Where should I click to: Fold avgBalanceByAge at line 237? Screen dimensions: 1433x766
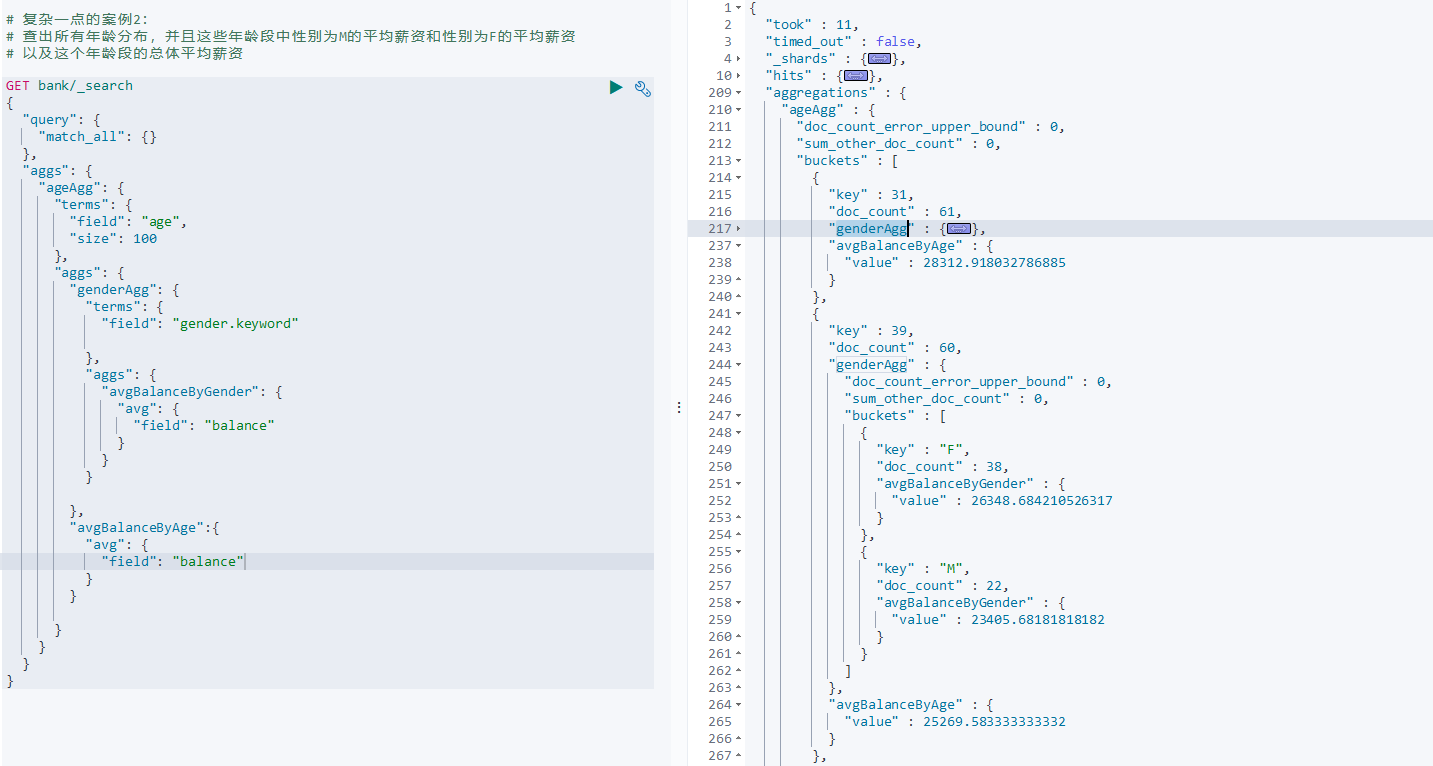click(x=739, y=246)
